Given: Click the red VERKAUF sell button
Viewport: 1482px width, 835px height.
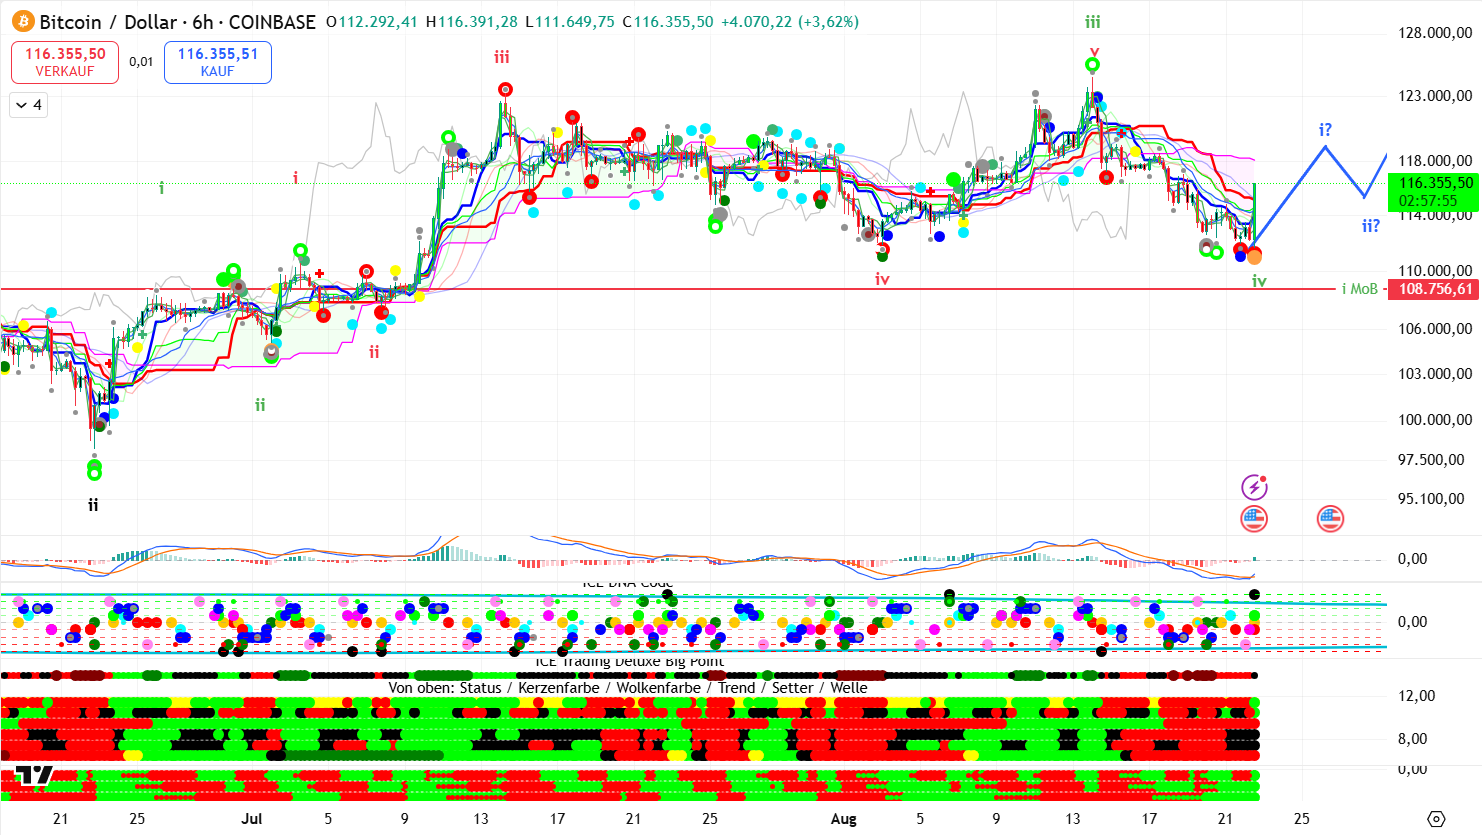Looking at the screenshot, I should coord(65,62).
